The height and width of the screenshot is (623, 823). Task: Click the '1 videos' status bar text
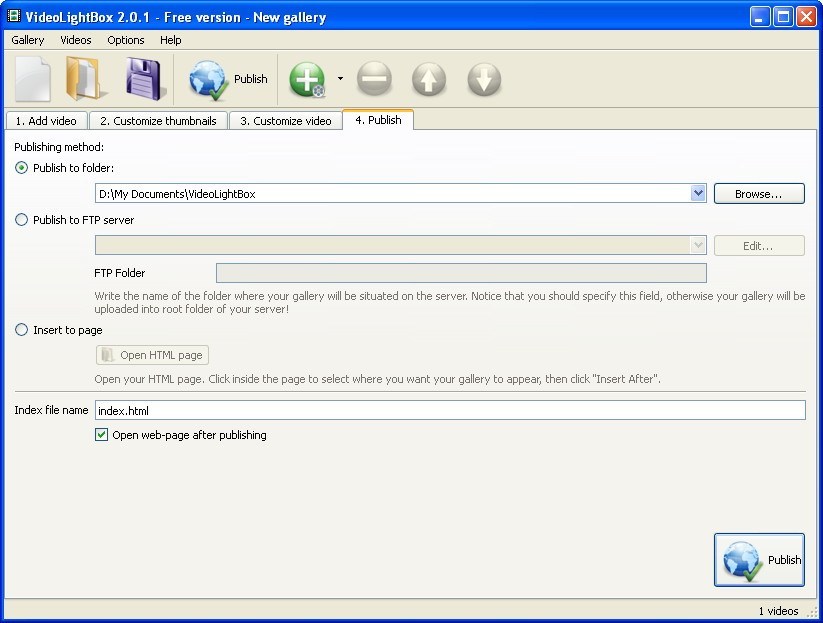778,610
